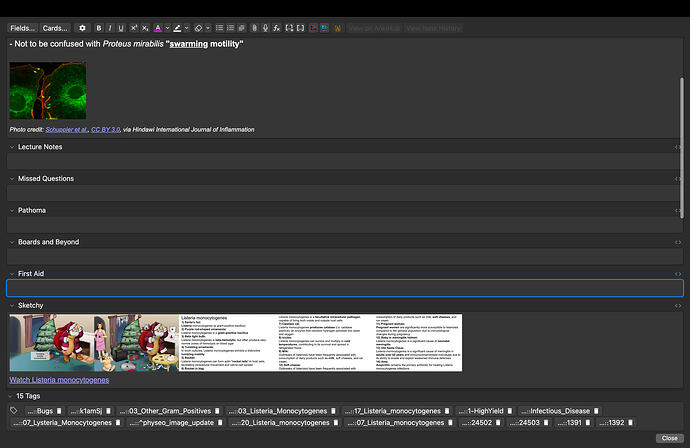The height and width of the screenshot is (448, 690).
Task: Collapse the Pathoma field
Action: point(12,210)
